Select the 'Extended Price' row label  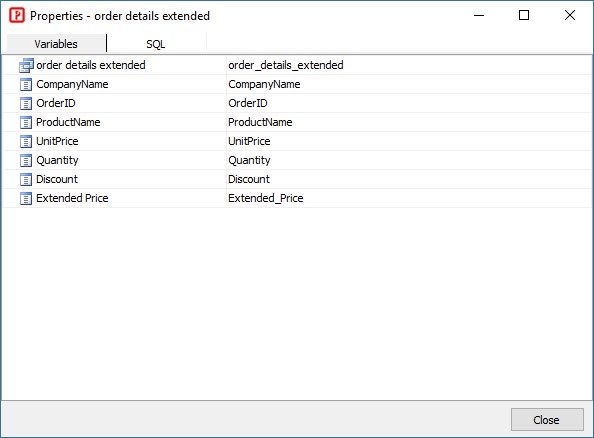[72, 198]
